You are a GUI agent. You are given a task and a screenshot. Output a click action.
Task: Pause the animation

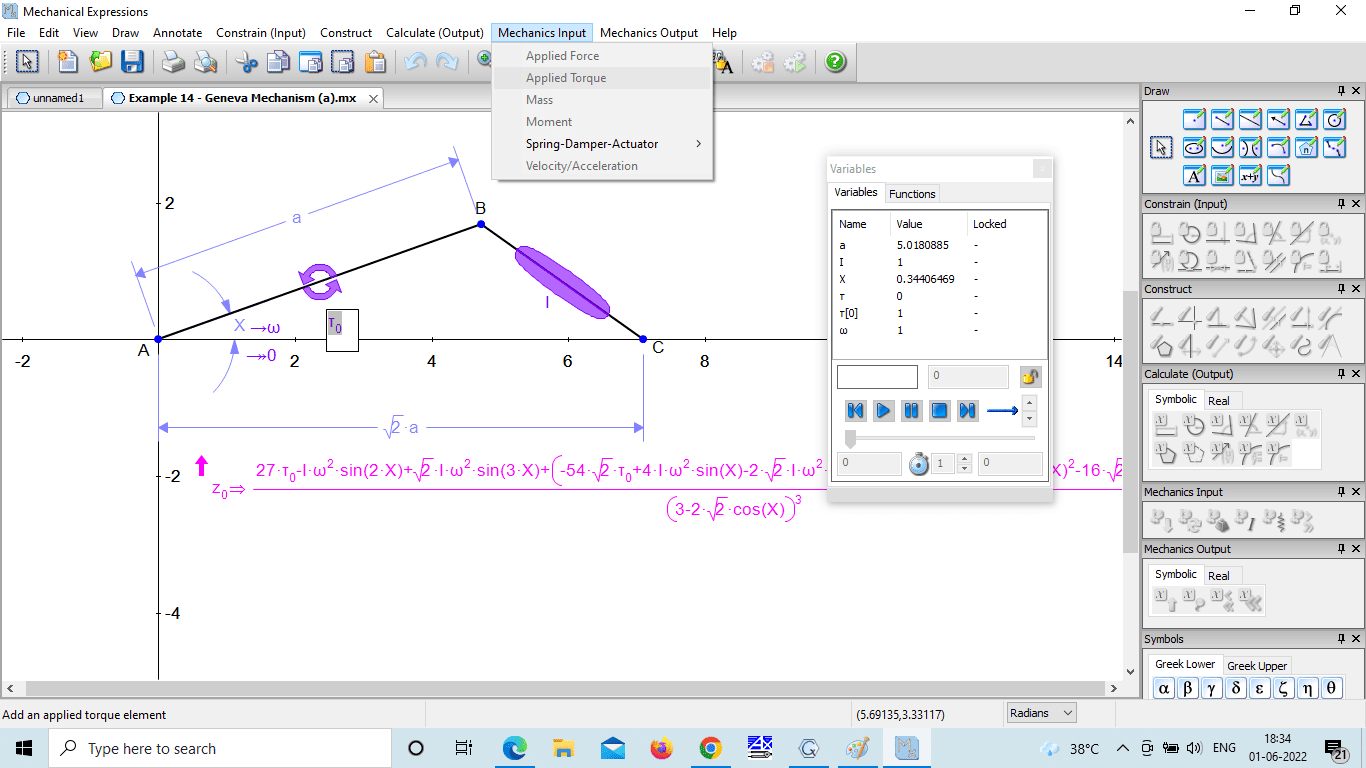tap(911, 410)
